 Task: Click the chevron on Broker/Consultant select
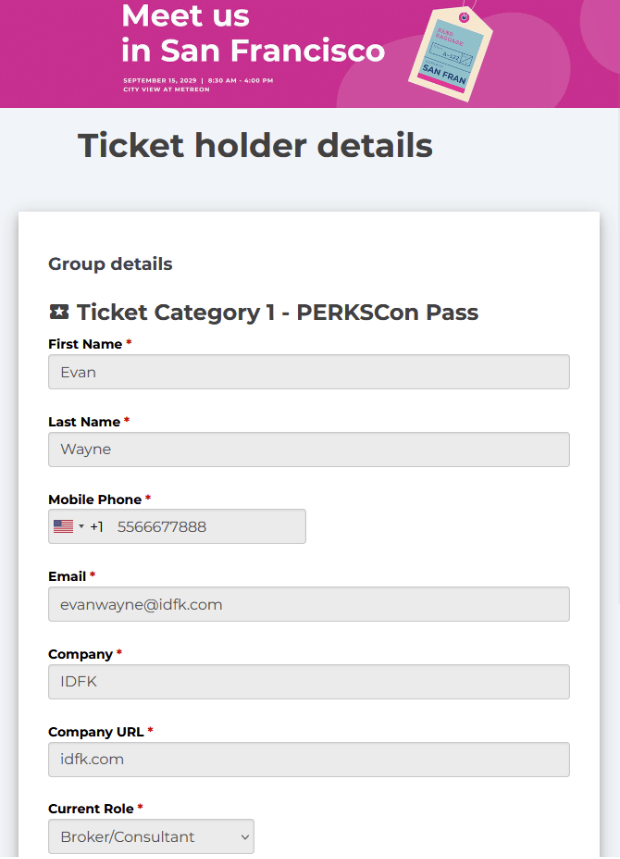click(x=245, y=837)
